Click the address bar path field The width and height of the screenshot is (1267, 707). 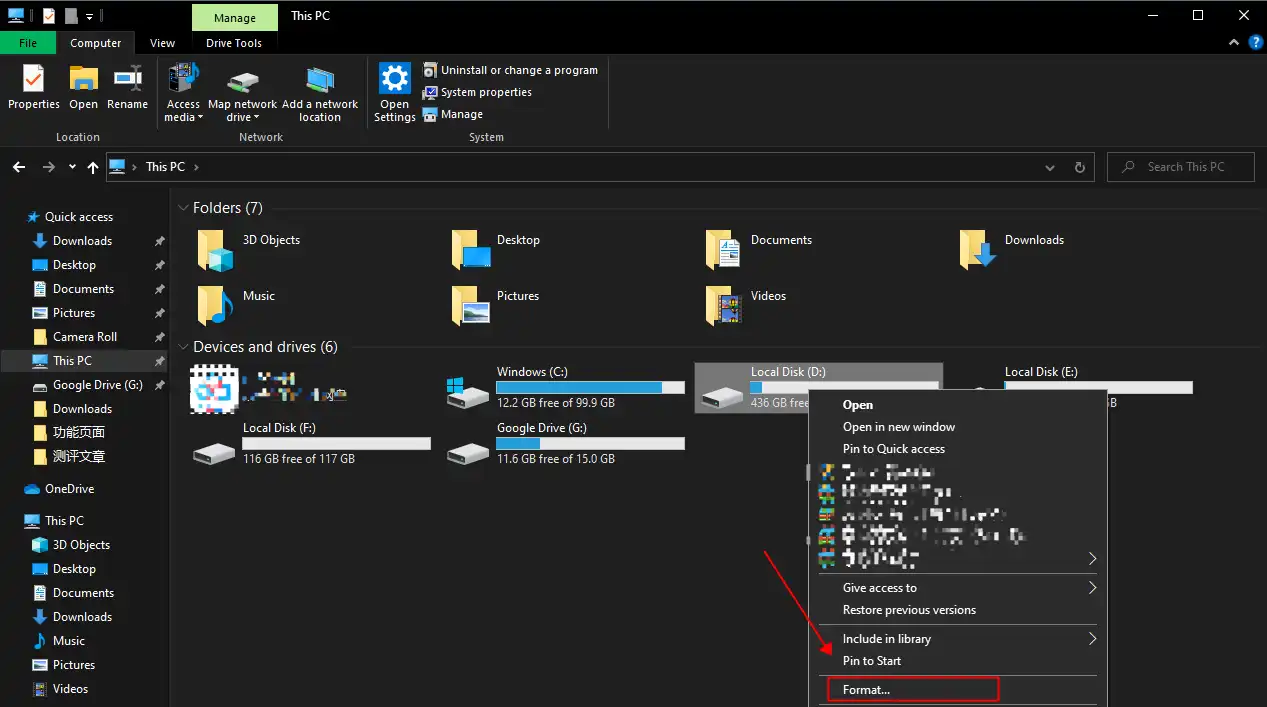(600, 167)
